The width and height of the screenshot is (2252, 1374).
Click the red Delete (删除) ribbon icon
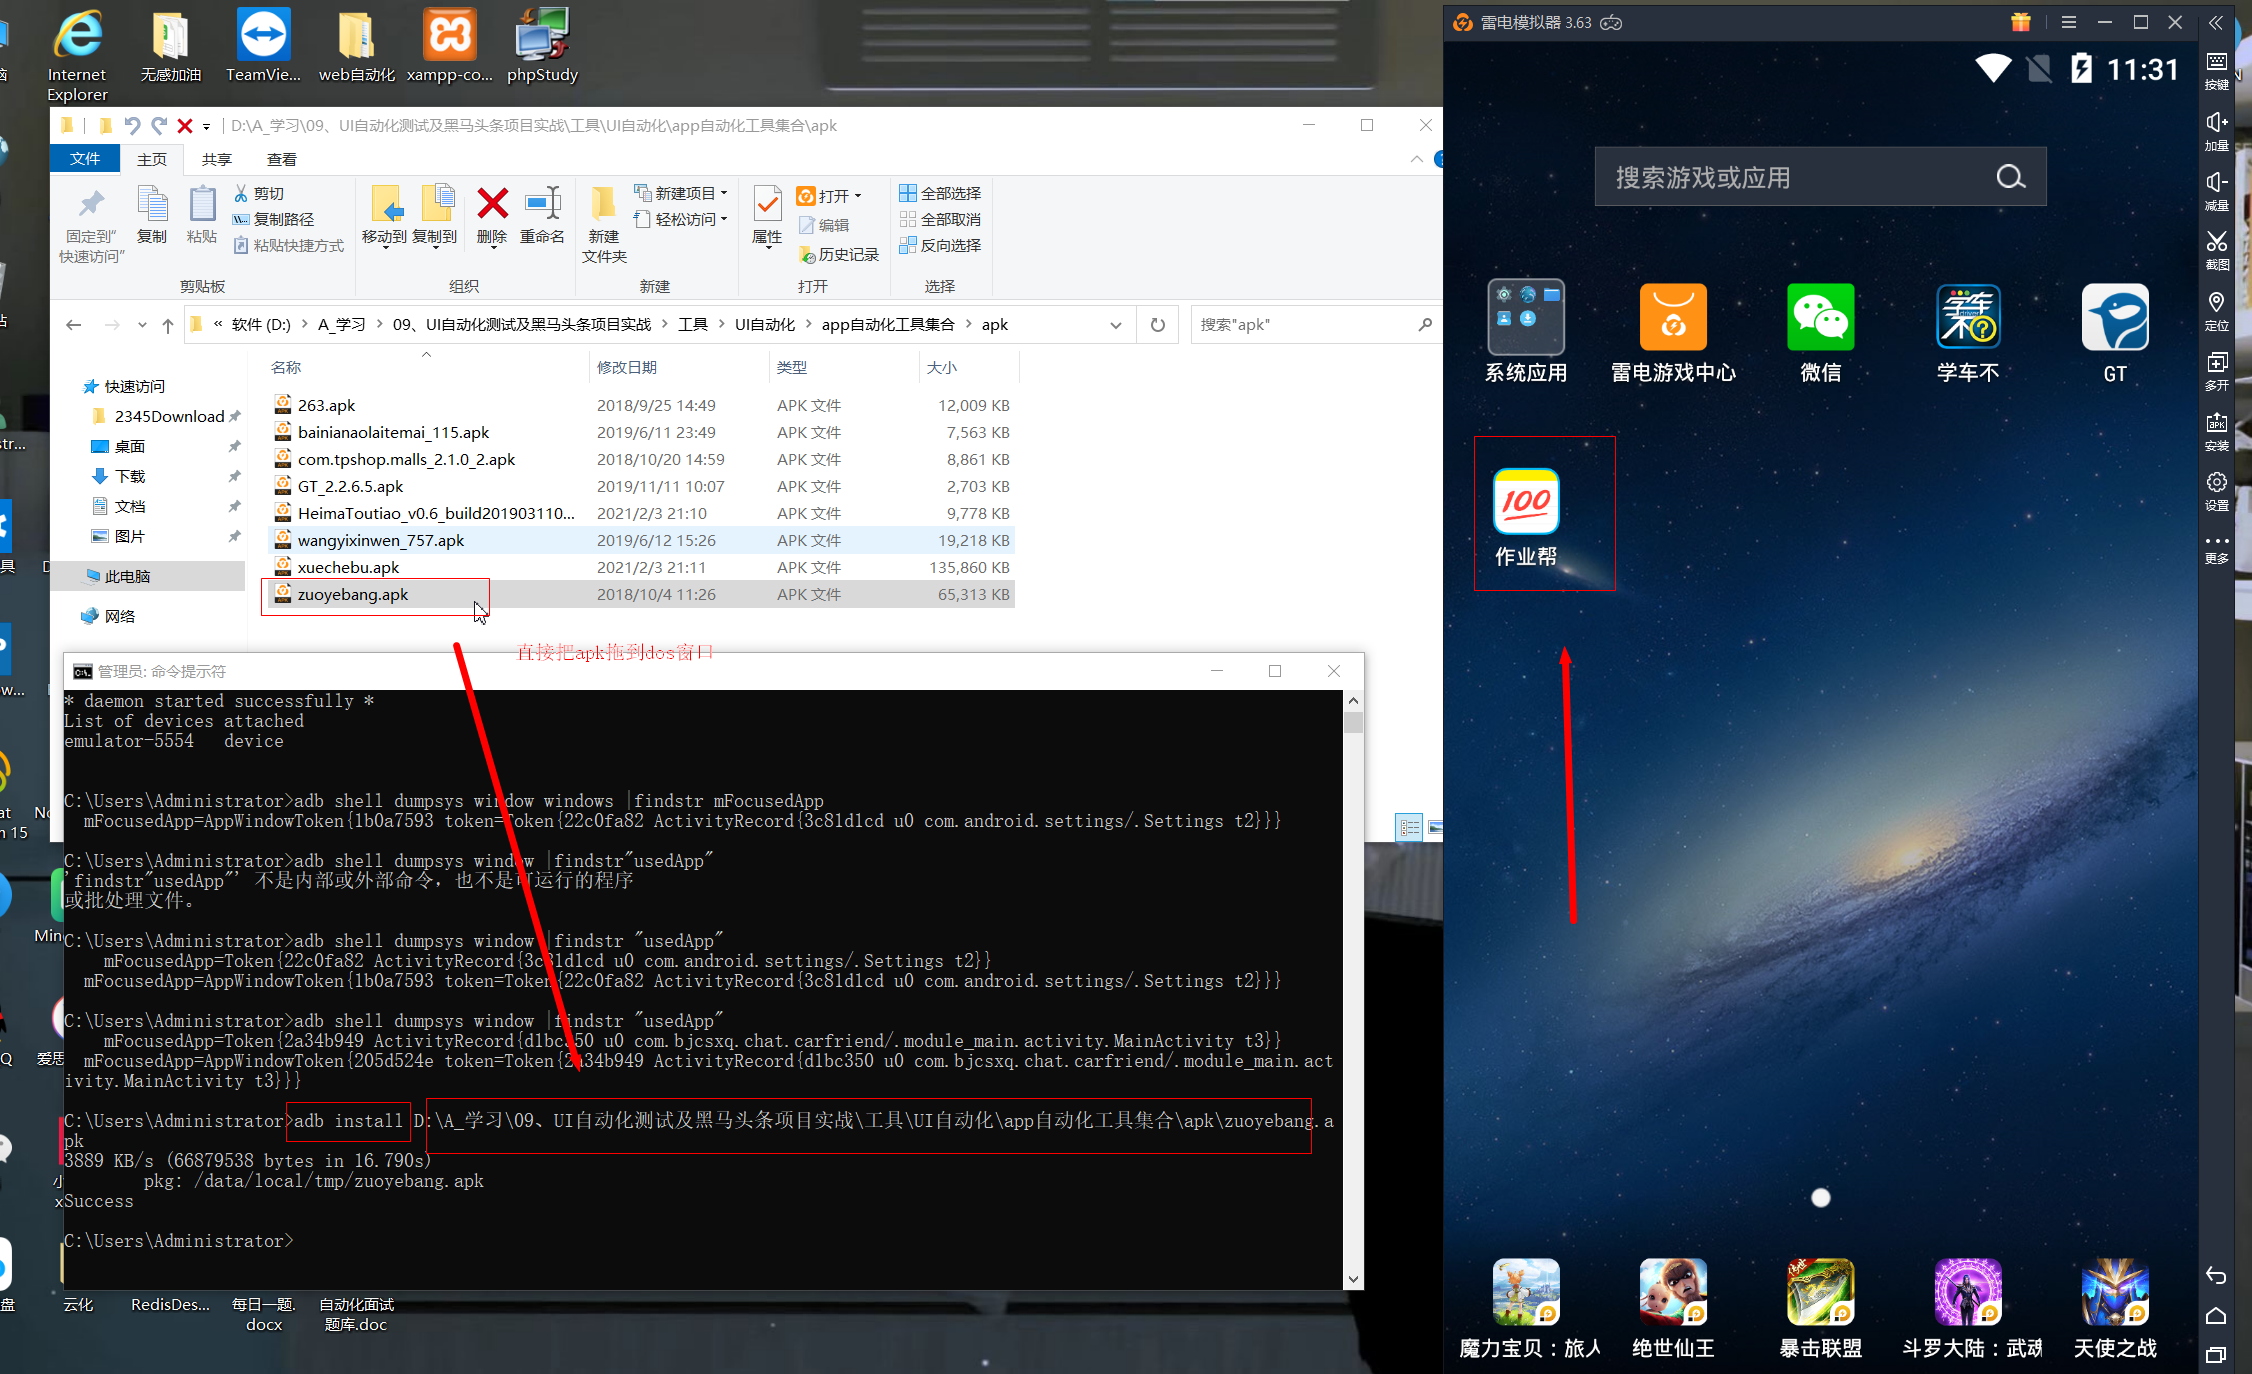tap(492, 205)
